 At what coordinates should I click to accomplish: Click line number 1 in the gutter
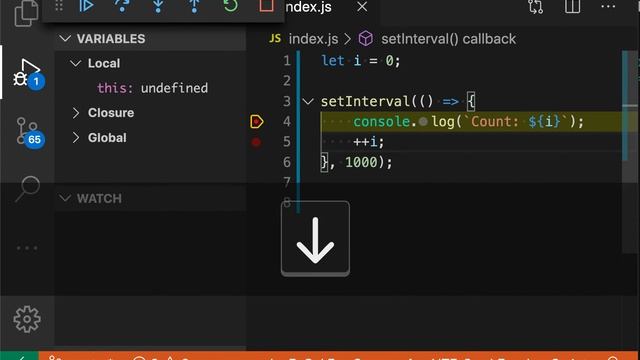click(x=287, y=61)
